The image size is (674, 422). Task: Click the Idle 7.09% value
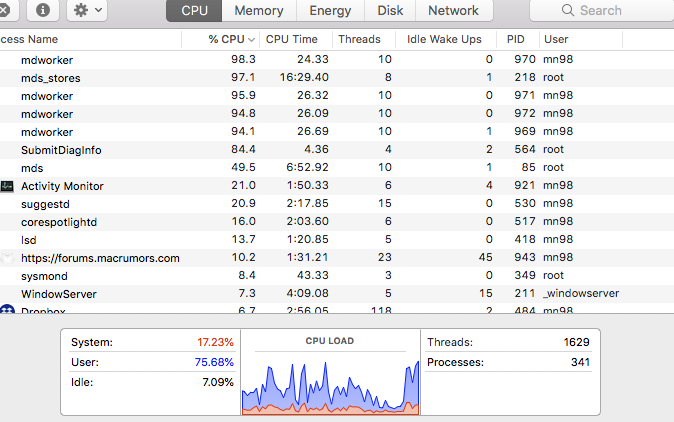tap(218, 382)
